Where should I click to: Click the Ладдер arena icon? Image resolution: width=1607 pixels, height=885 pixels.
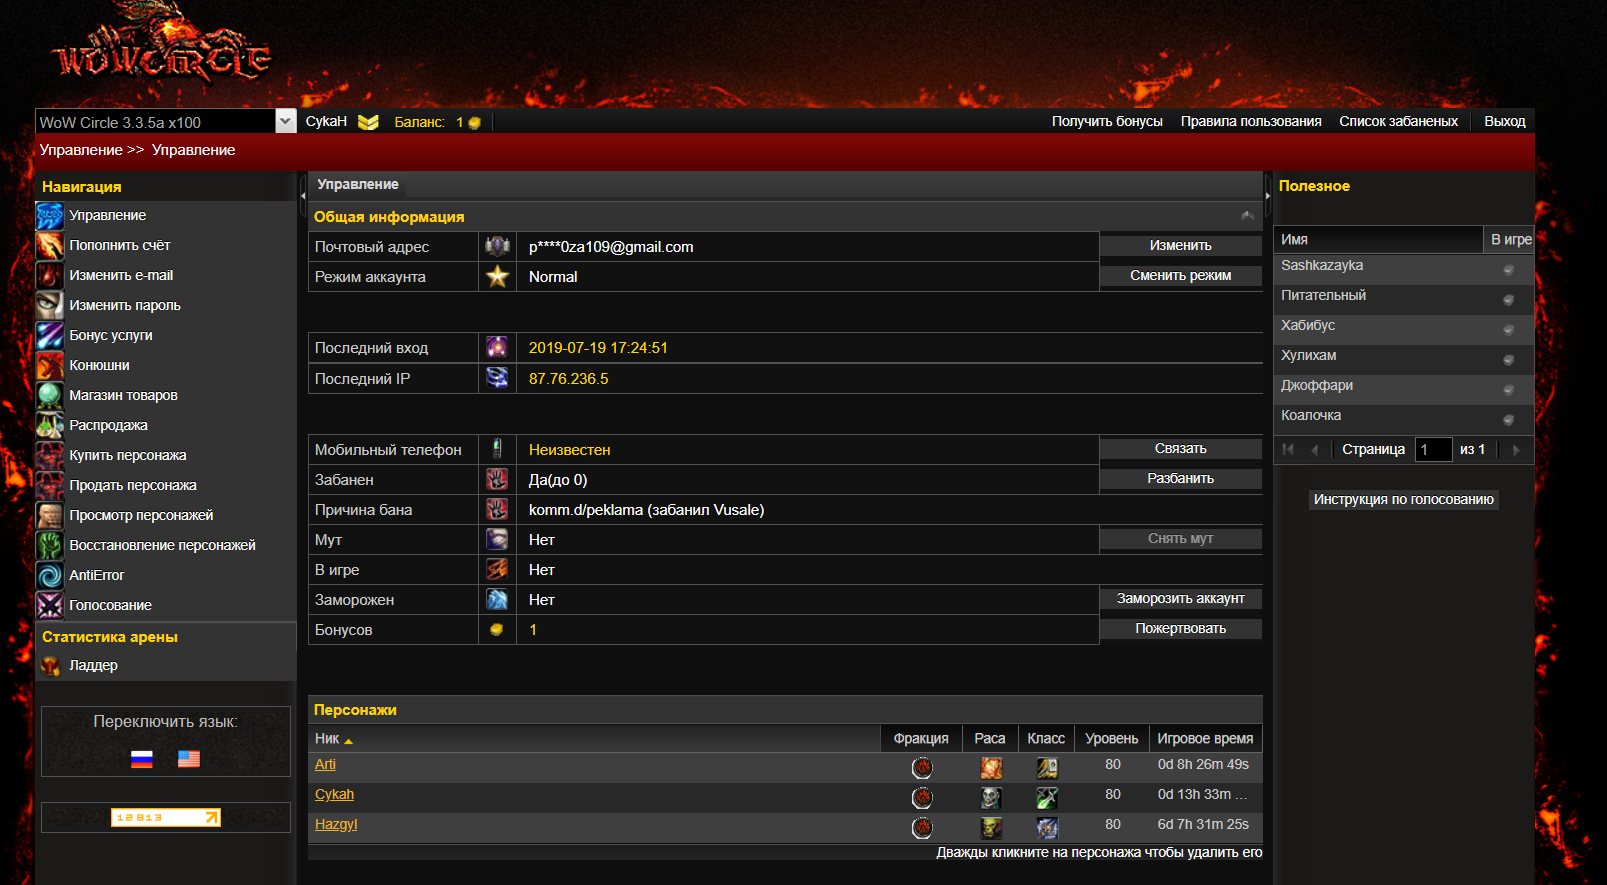[50, 666]
